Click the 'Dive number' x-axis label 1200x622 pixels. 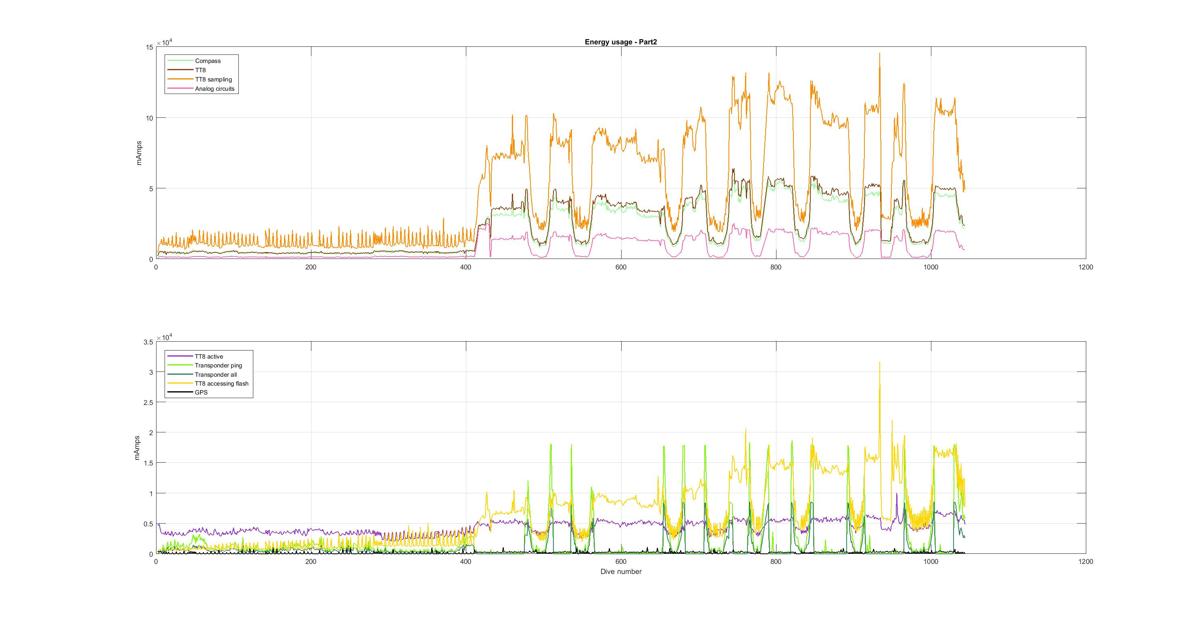pos(621,572)
